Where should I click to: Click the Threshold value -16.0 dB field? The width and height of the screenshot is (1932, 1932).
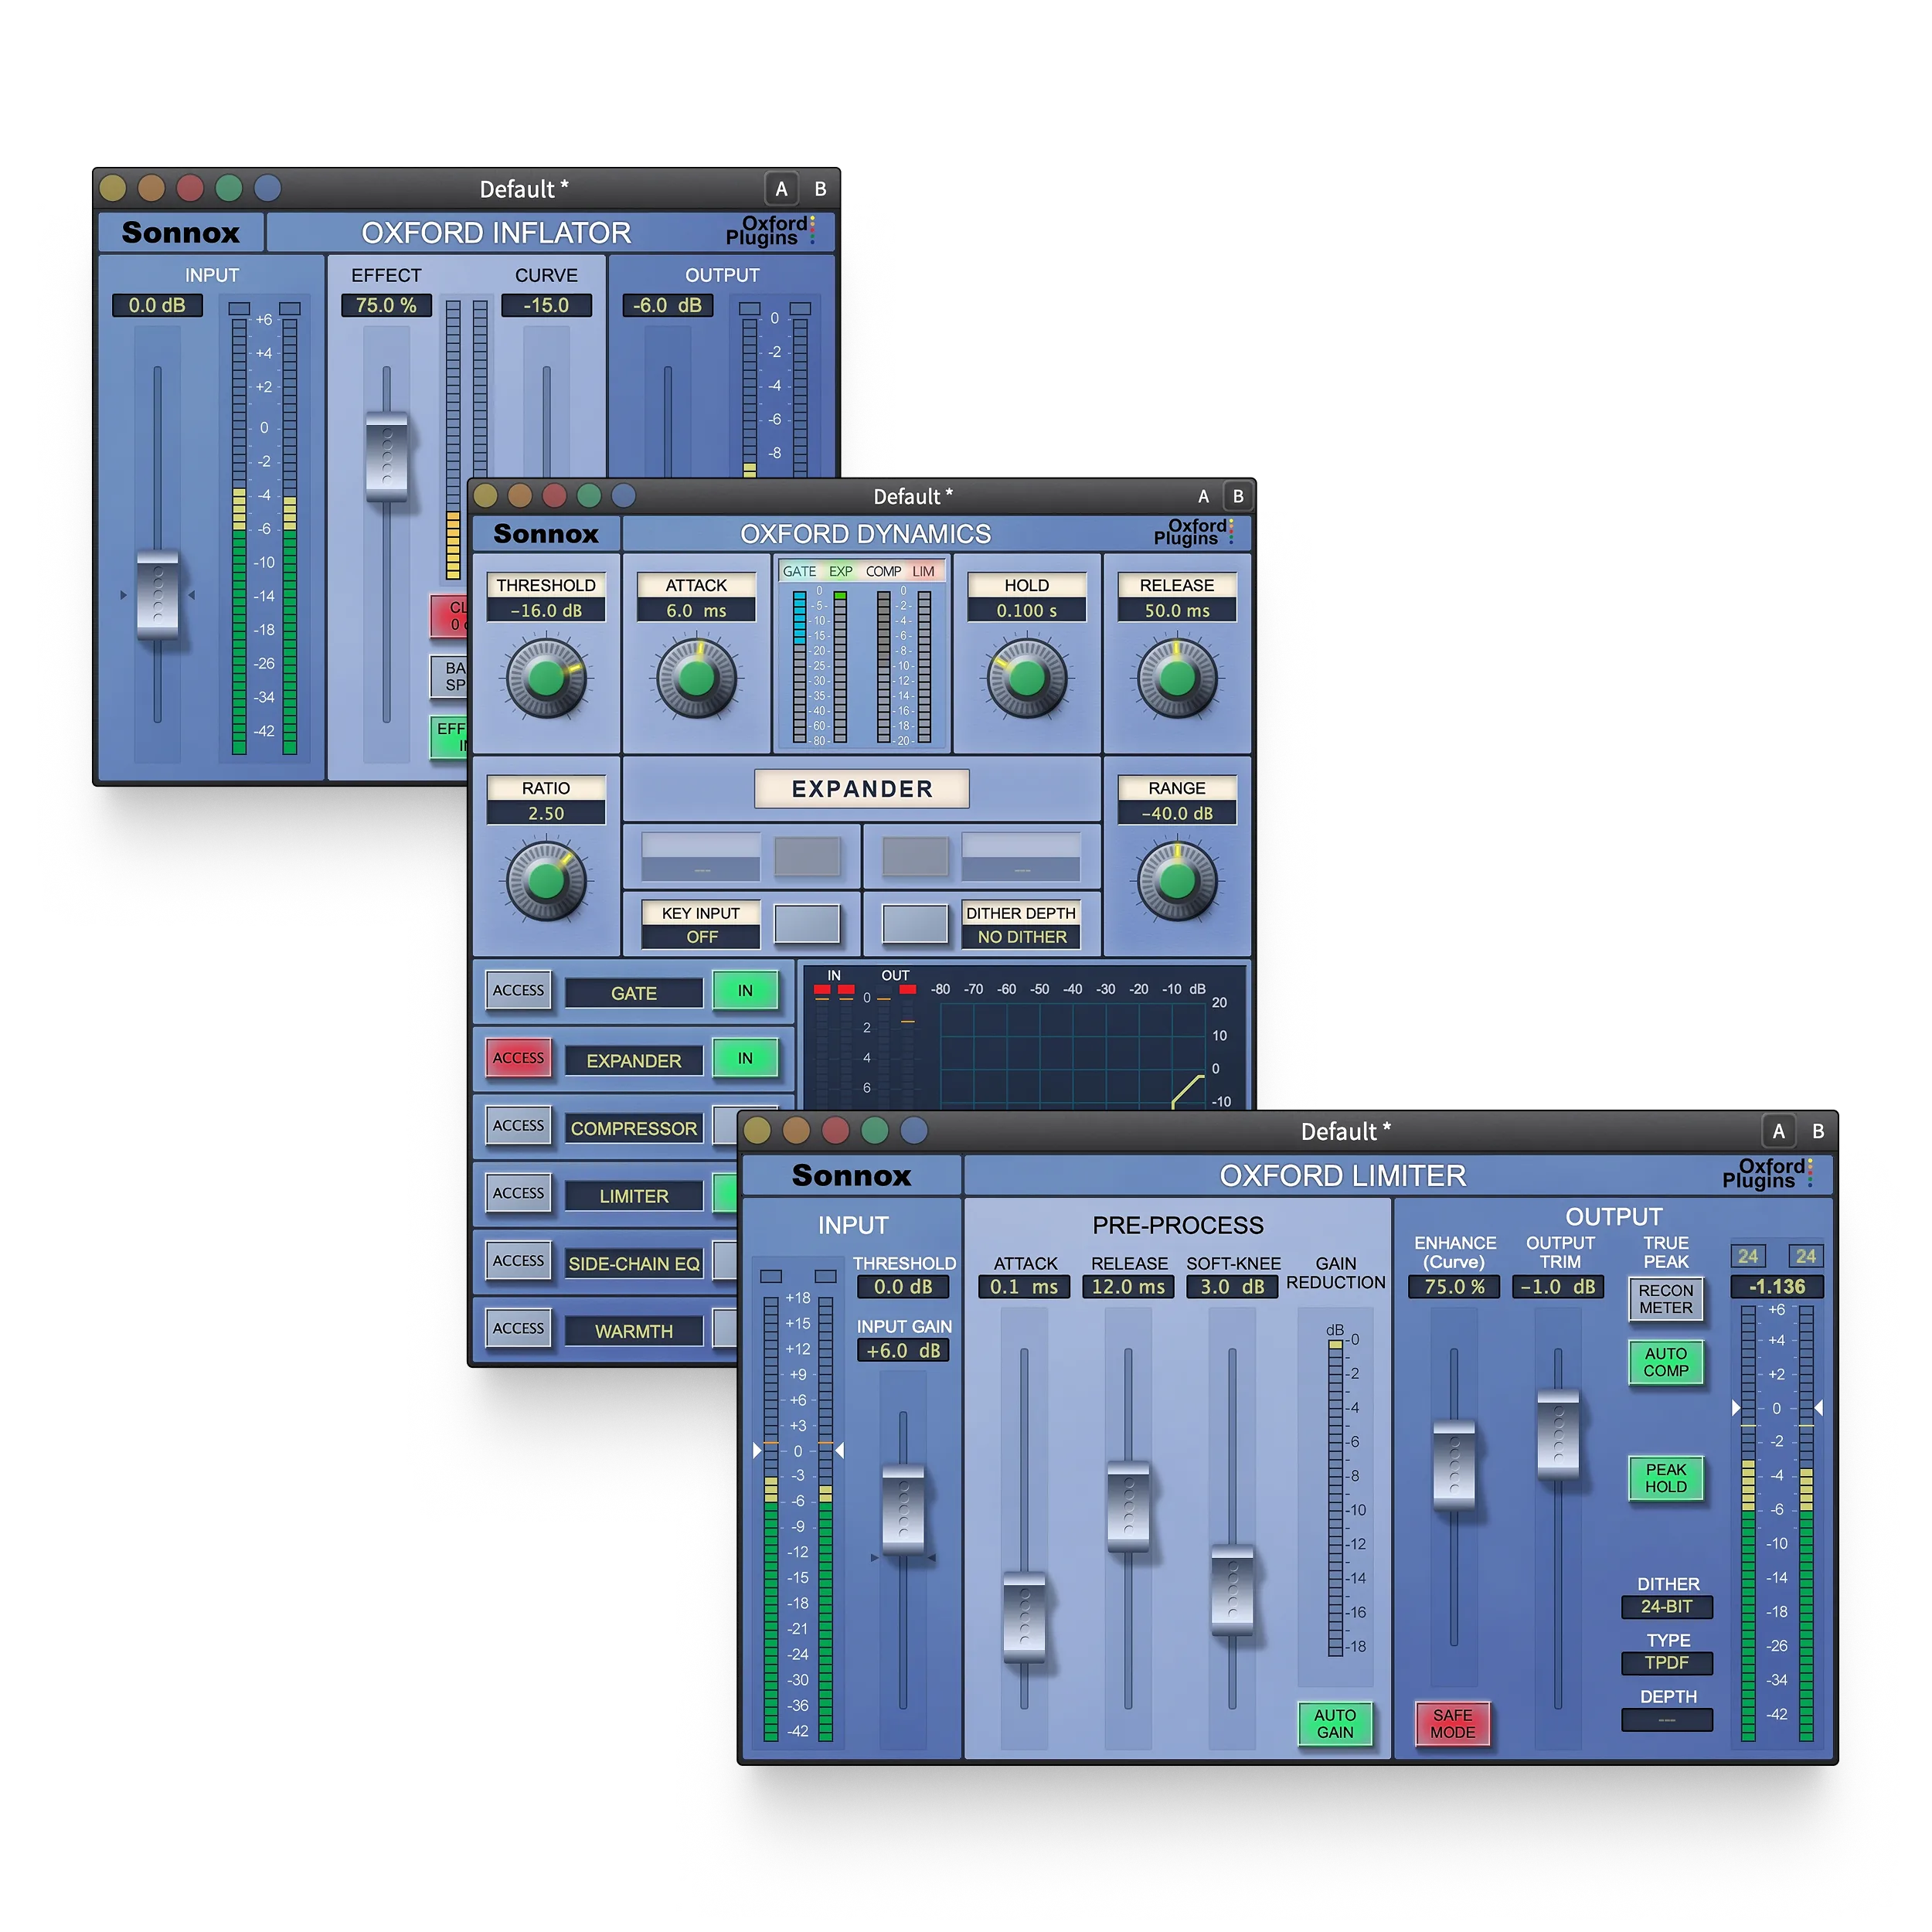pyautogui.click(x=546, y=610)
